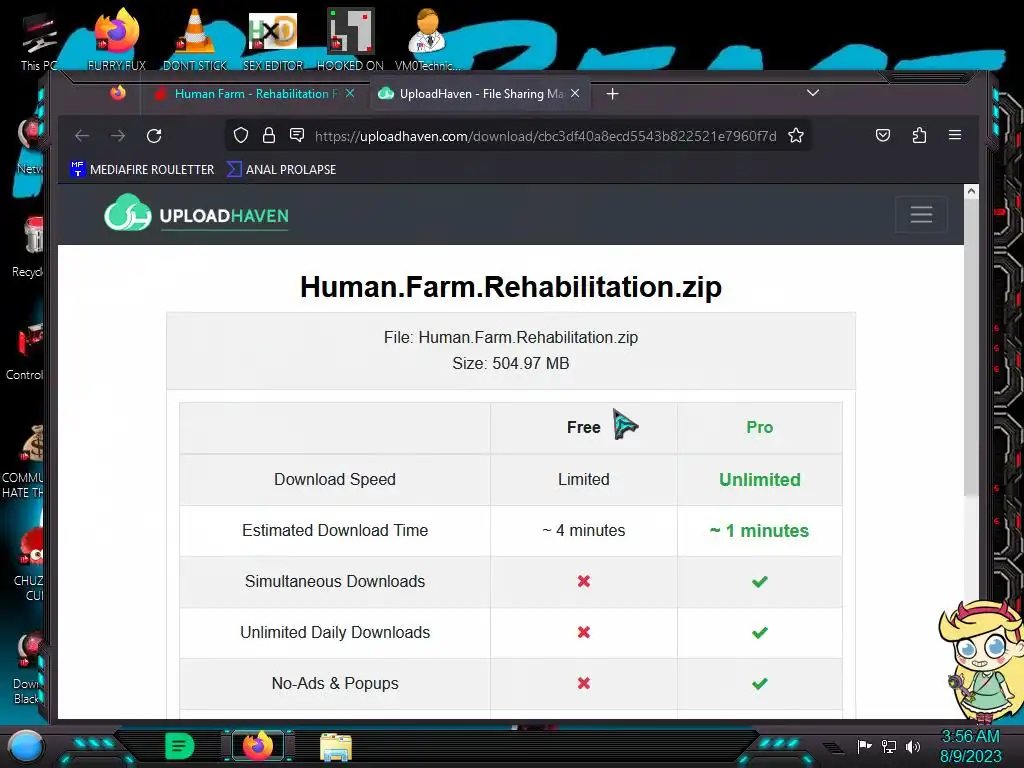The width and height of the screenshot is (1024, 768).
Task: Click red X for Simultaneous Downloads
Action: (584, 581)
